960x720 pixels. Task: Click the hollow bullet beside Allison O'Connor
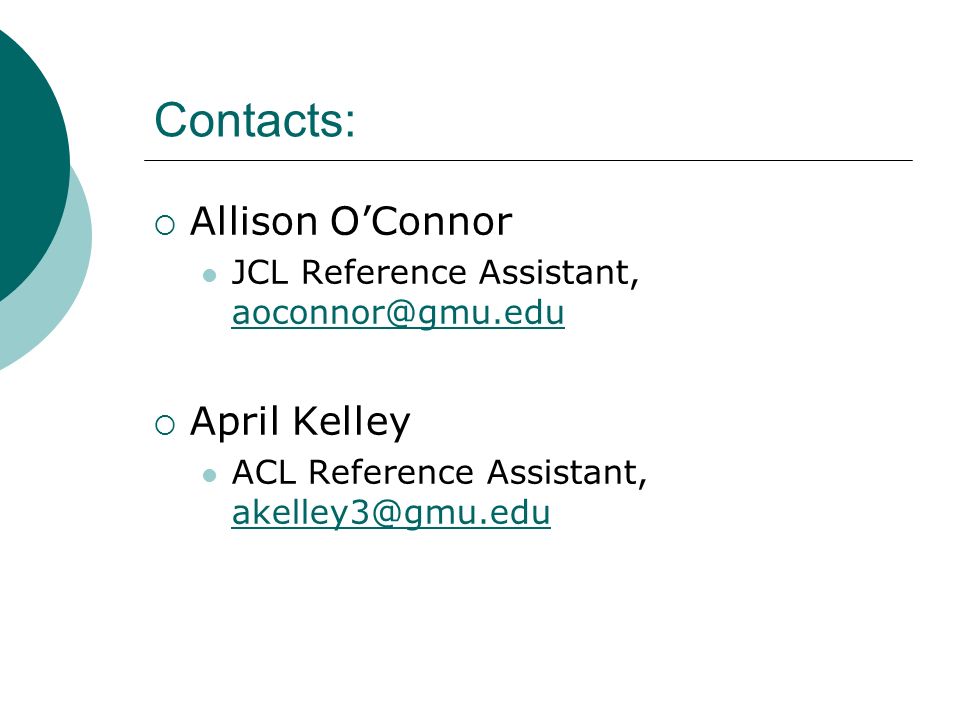click(165, 225)
